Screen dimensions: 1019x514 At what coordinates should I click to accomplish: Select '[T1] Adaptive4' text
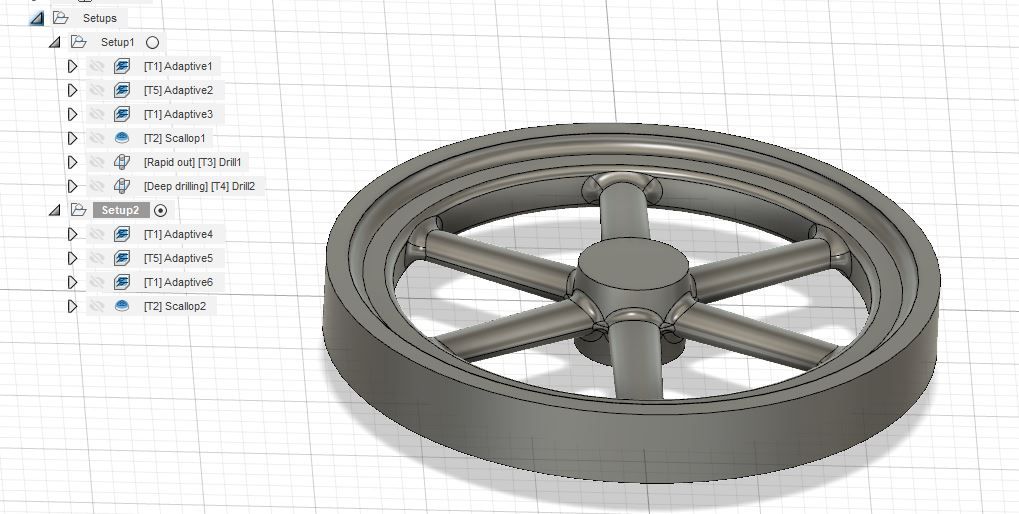point(178,234)
